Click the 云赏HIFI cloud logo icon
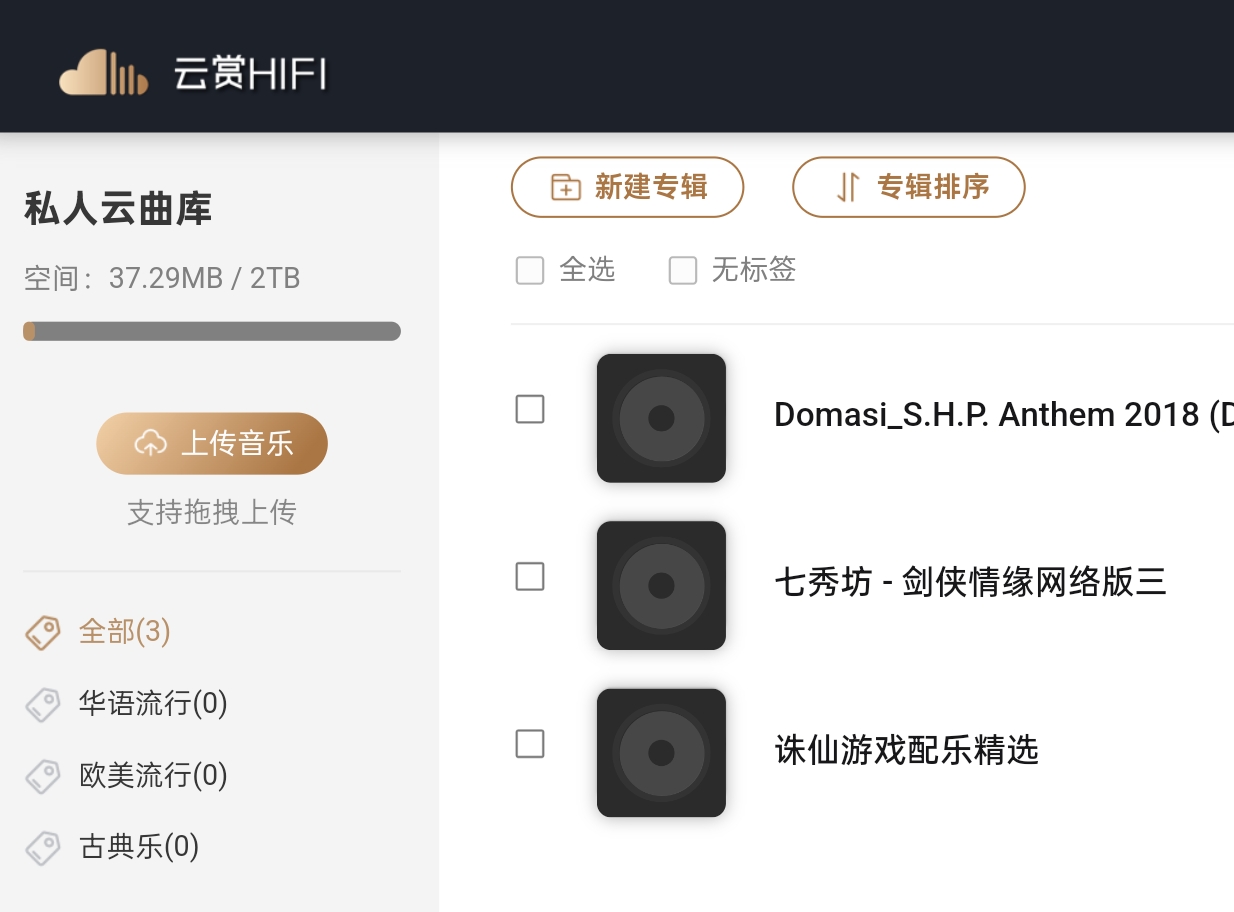Image resolution: width=1234 pixels, height=912 pixels. [103, 73]
